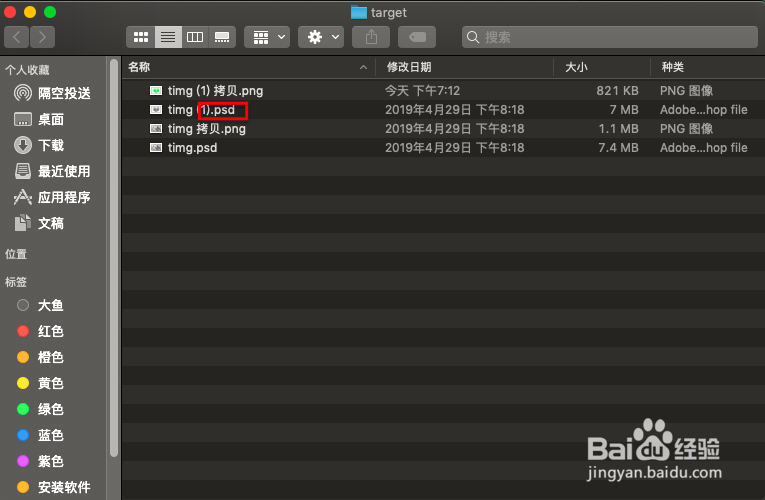The width and height of the screenshot is (765, 500).
Task: Select the 绿色 green tag
Action: pyautogui.click(x=51, y=409)
